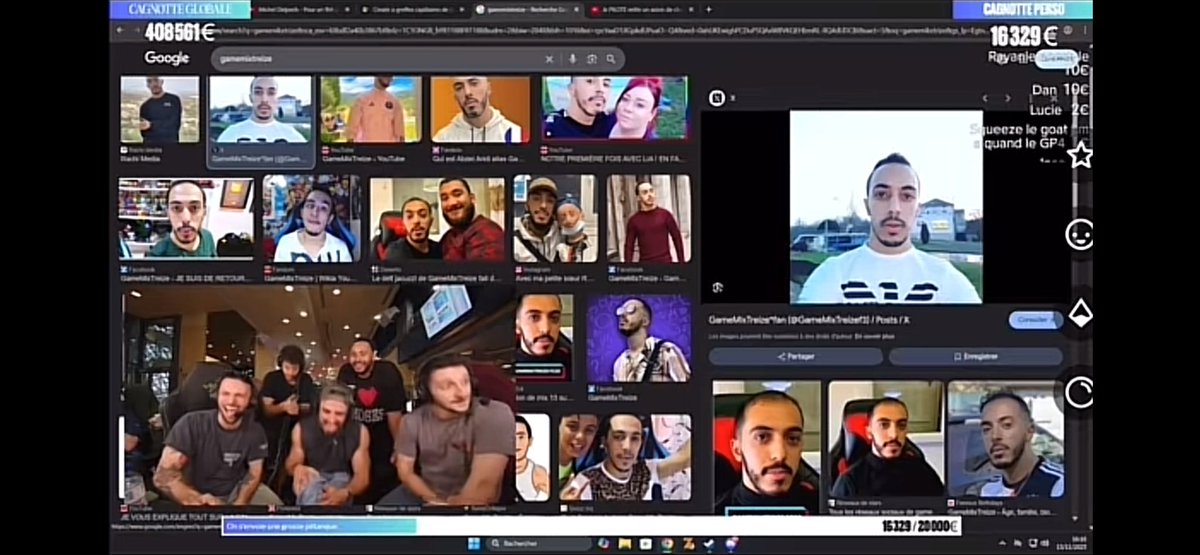Click the Consulter button in preview panel
Image resolution: width=1200 pixels, height=555 pixels.
pyautogui.click(x=1034, y=320)
